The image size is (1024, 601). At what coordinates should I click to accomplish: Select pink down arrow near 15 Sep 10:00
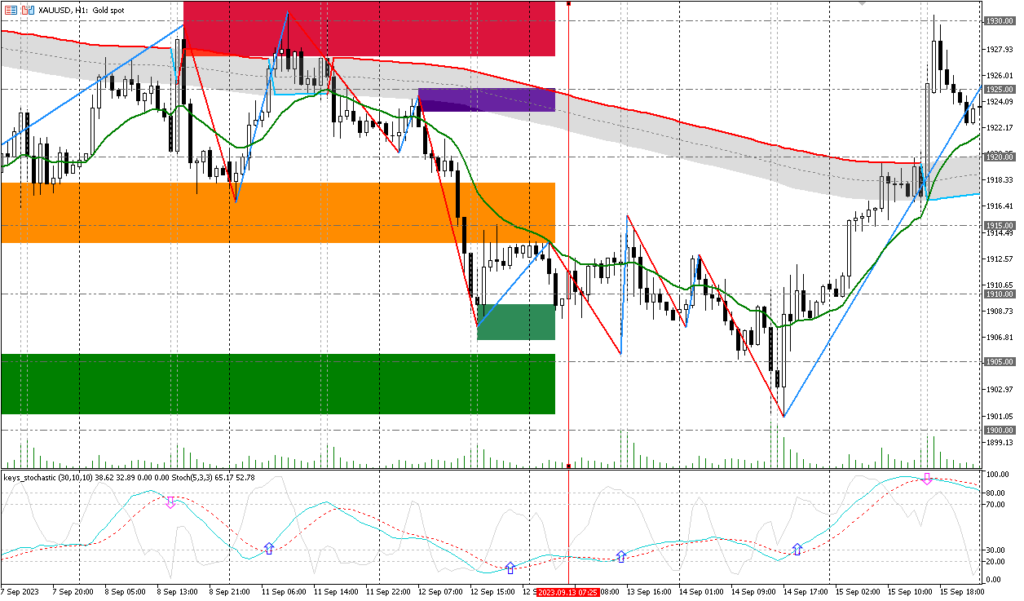tap(927, 480)
